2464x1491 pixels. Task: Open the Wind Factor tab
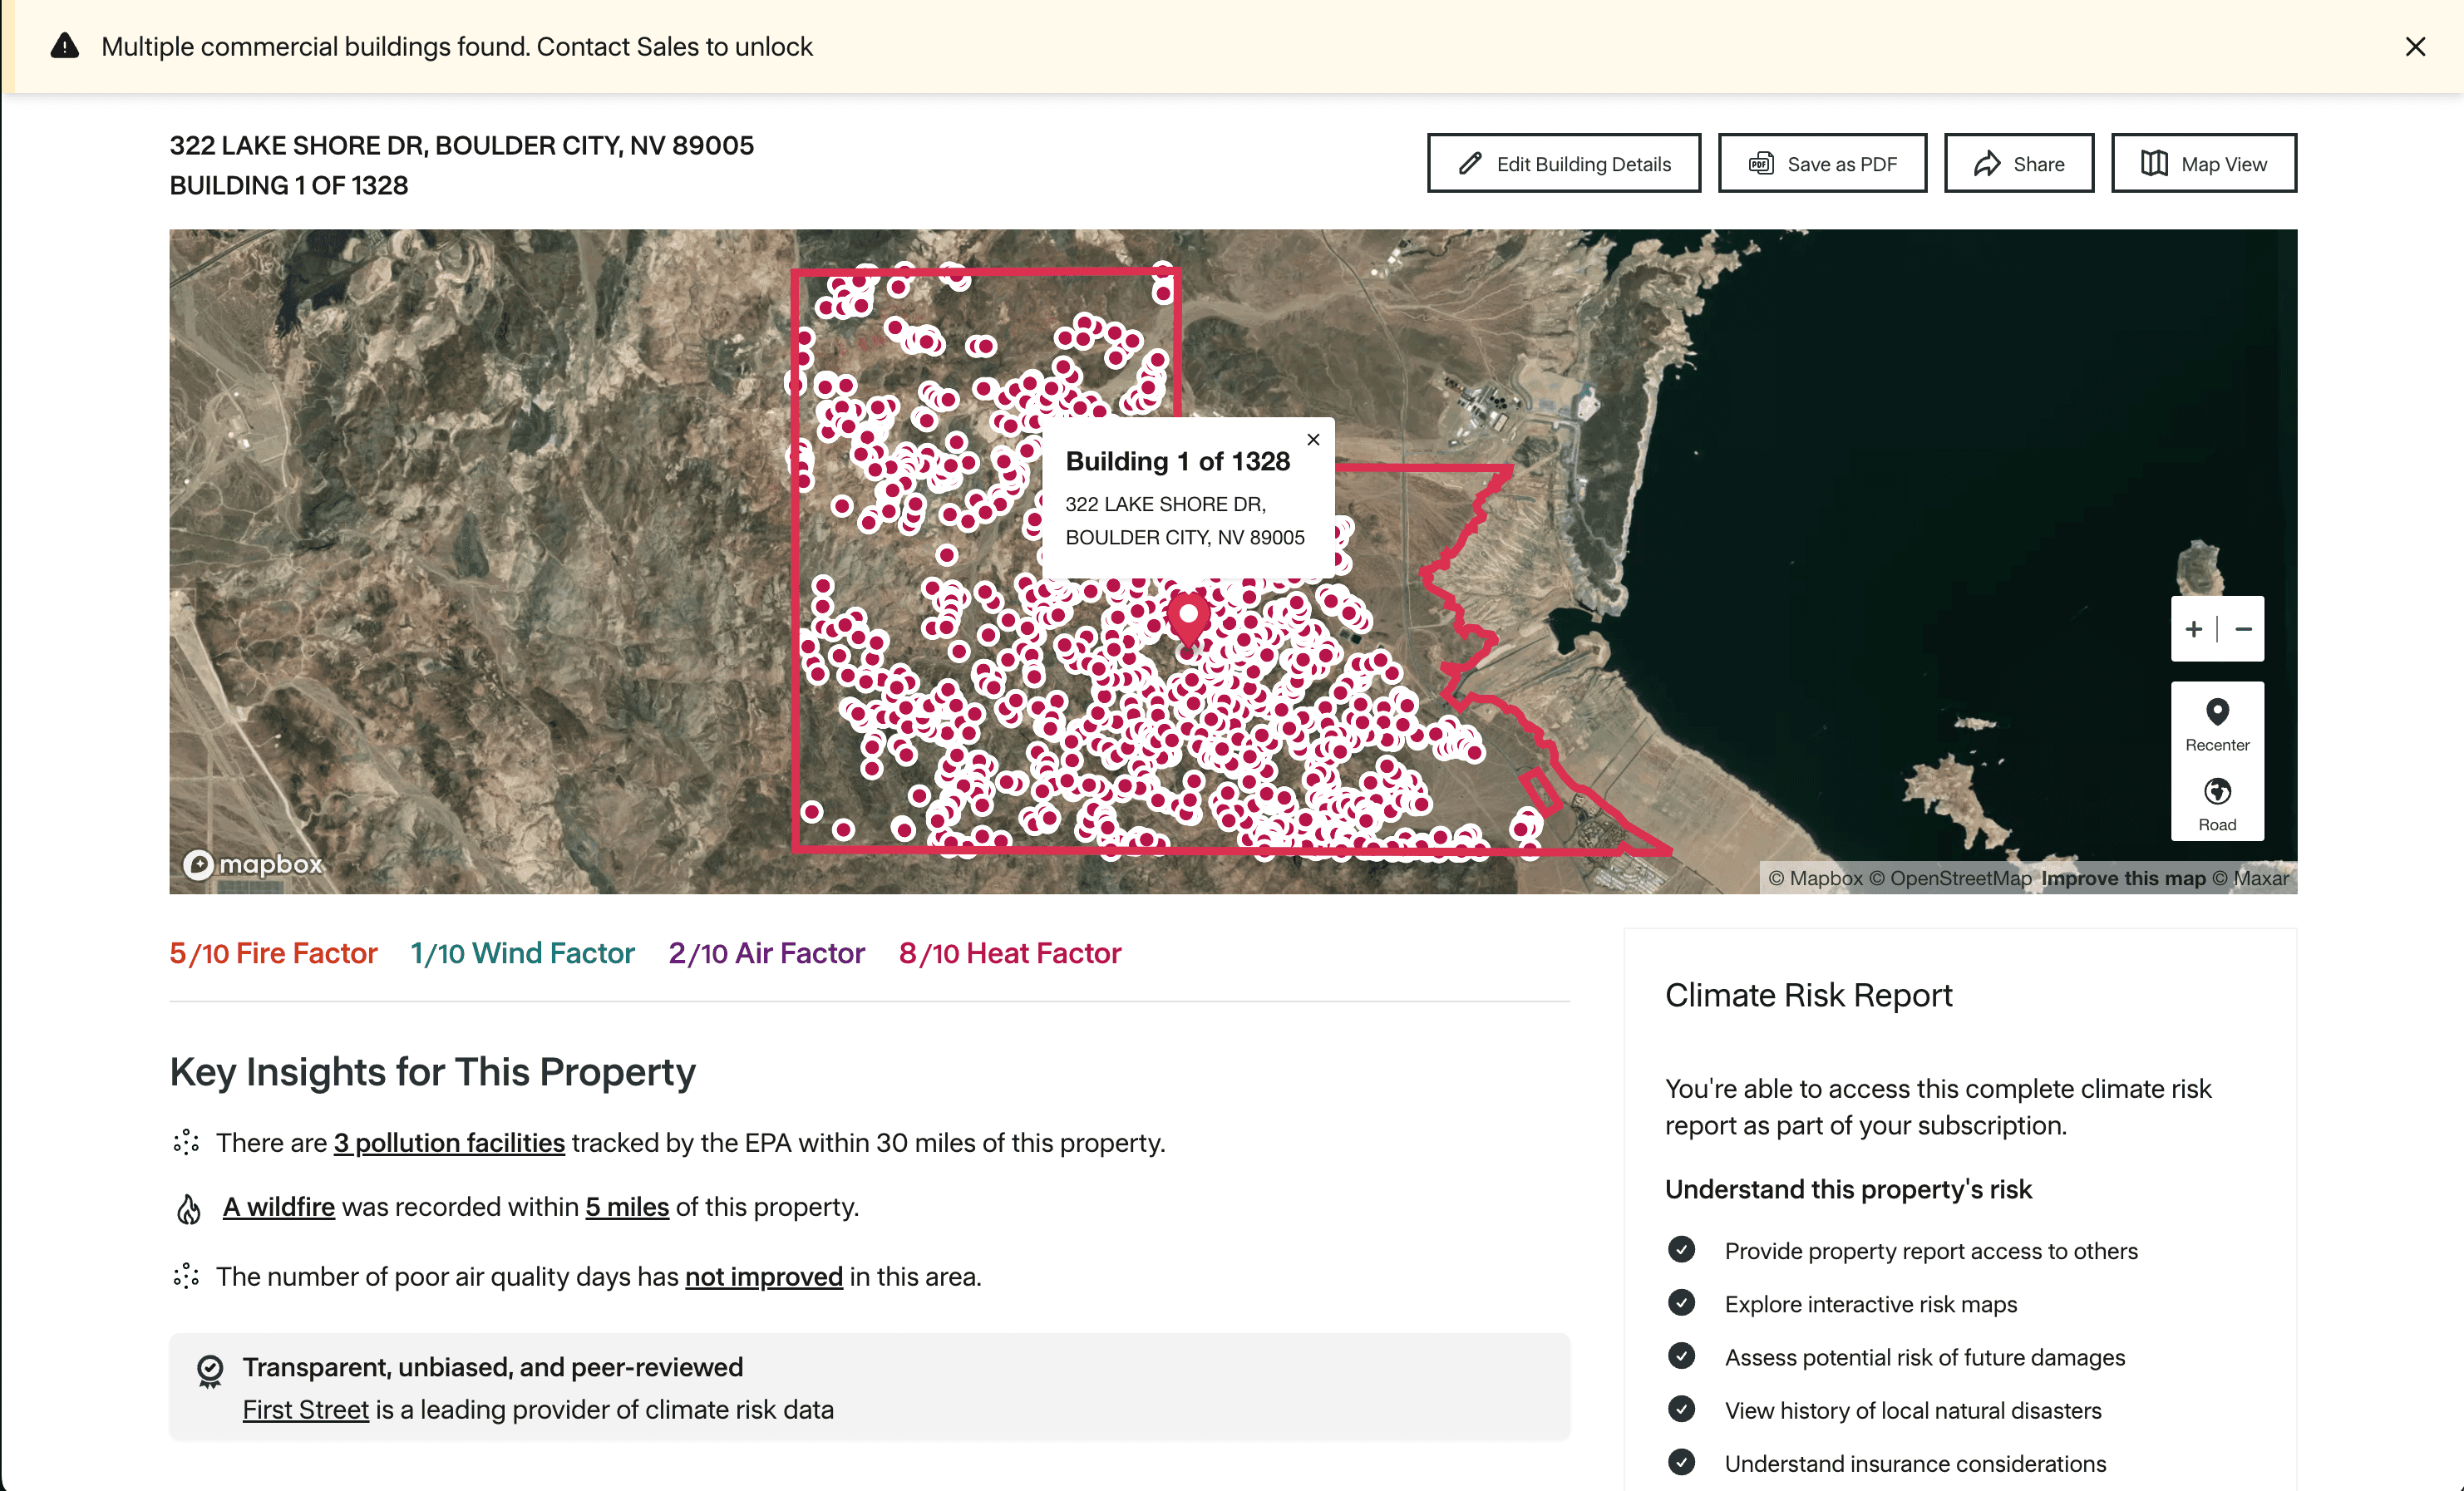(522, 953)
